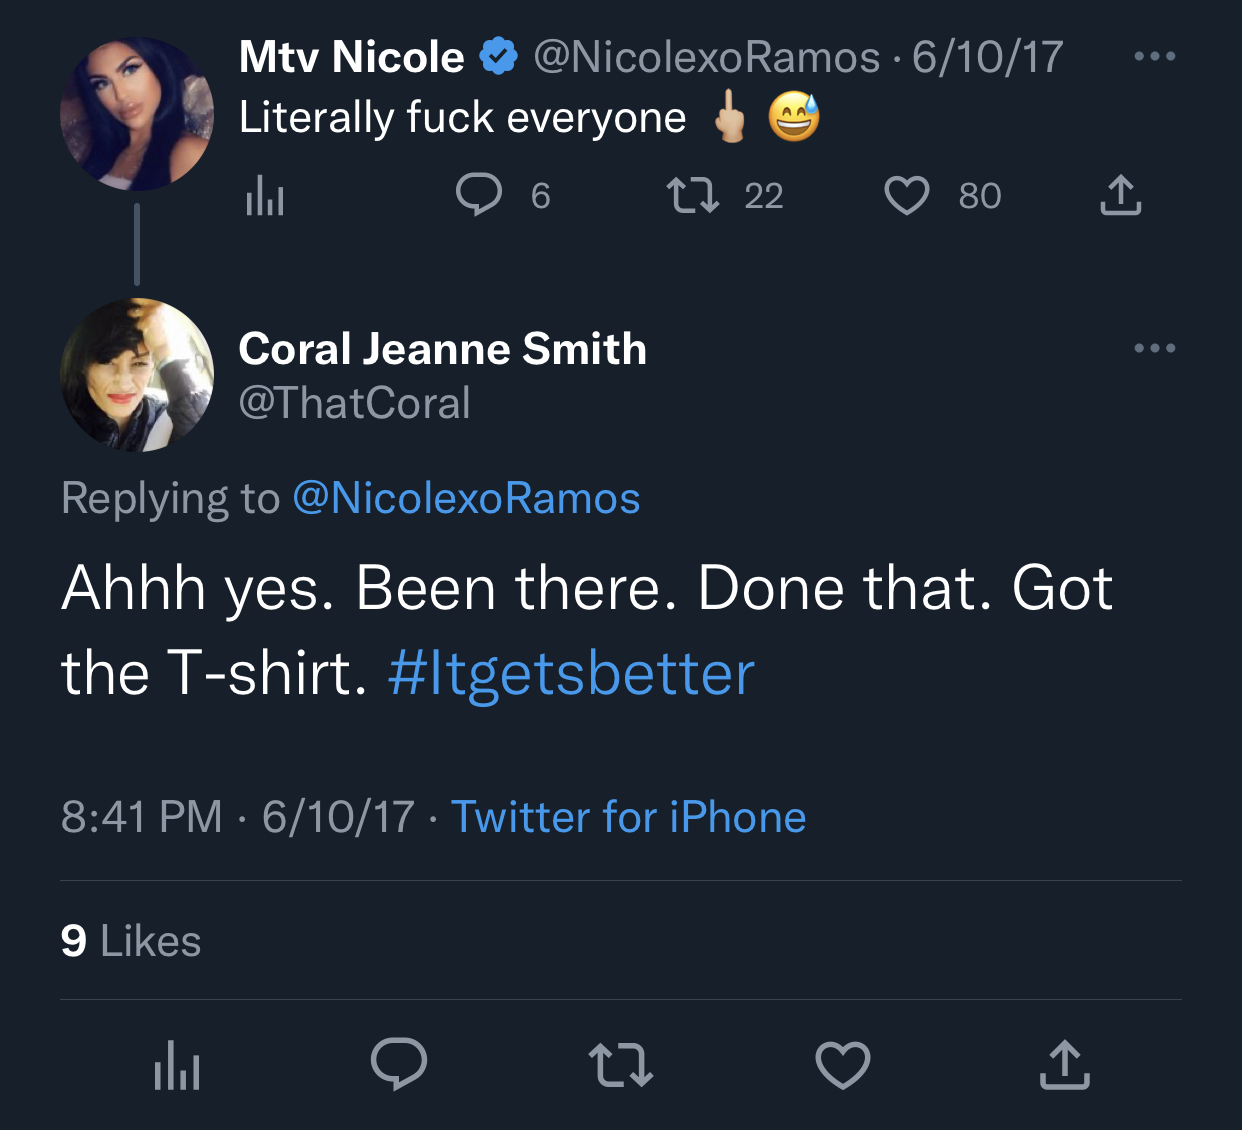Open the @ThatCoral handle profile
This screenshot has width=1242, height=1130.
[354, 403]
